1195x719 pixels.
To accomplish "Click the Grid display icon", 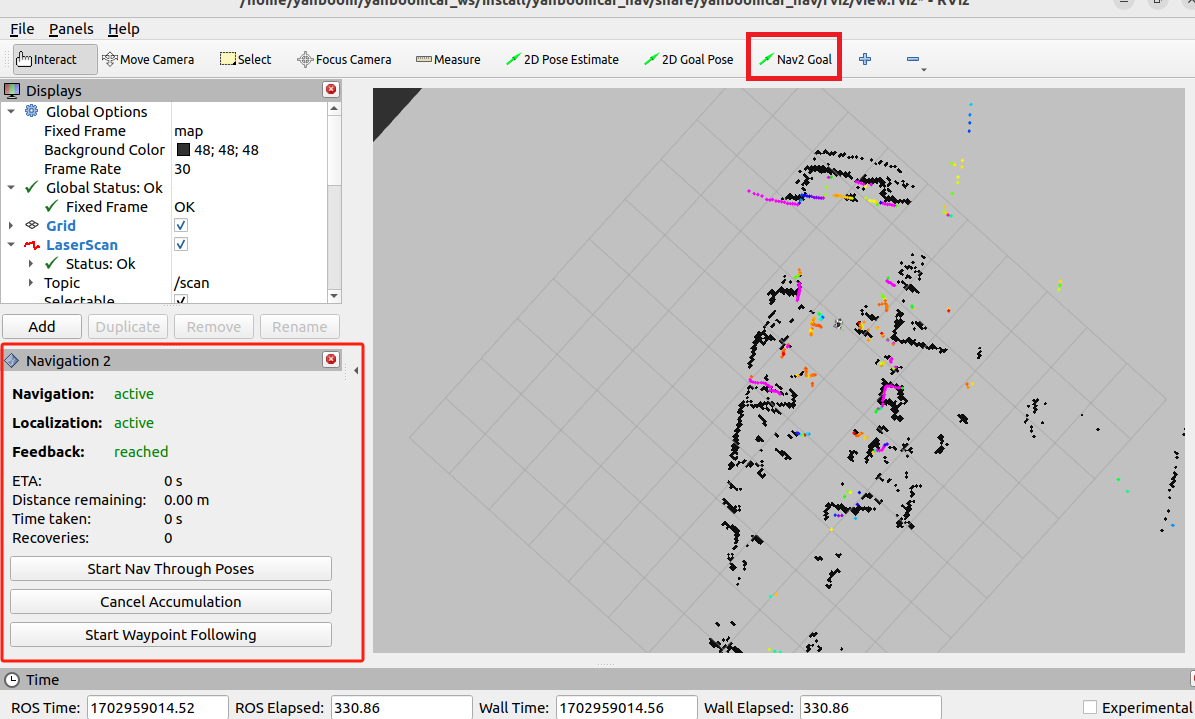I will tap(32, 225).
